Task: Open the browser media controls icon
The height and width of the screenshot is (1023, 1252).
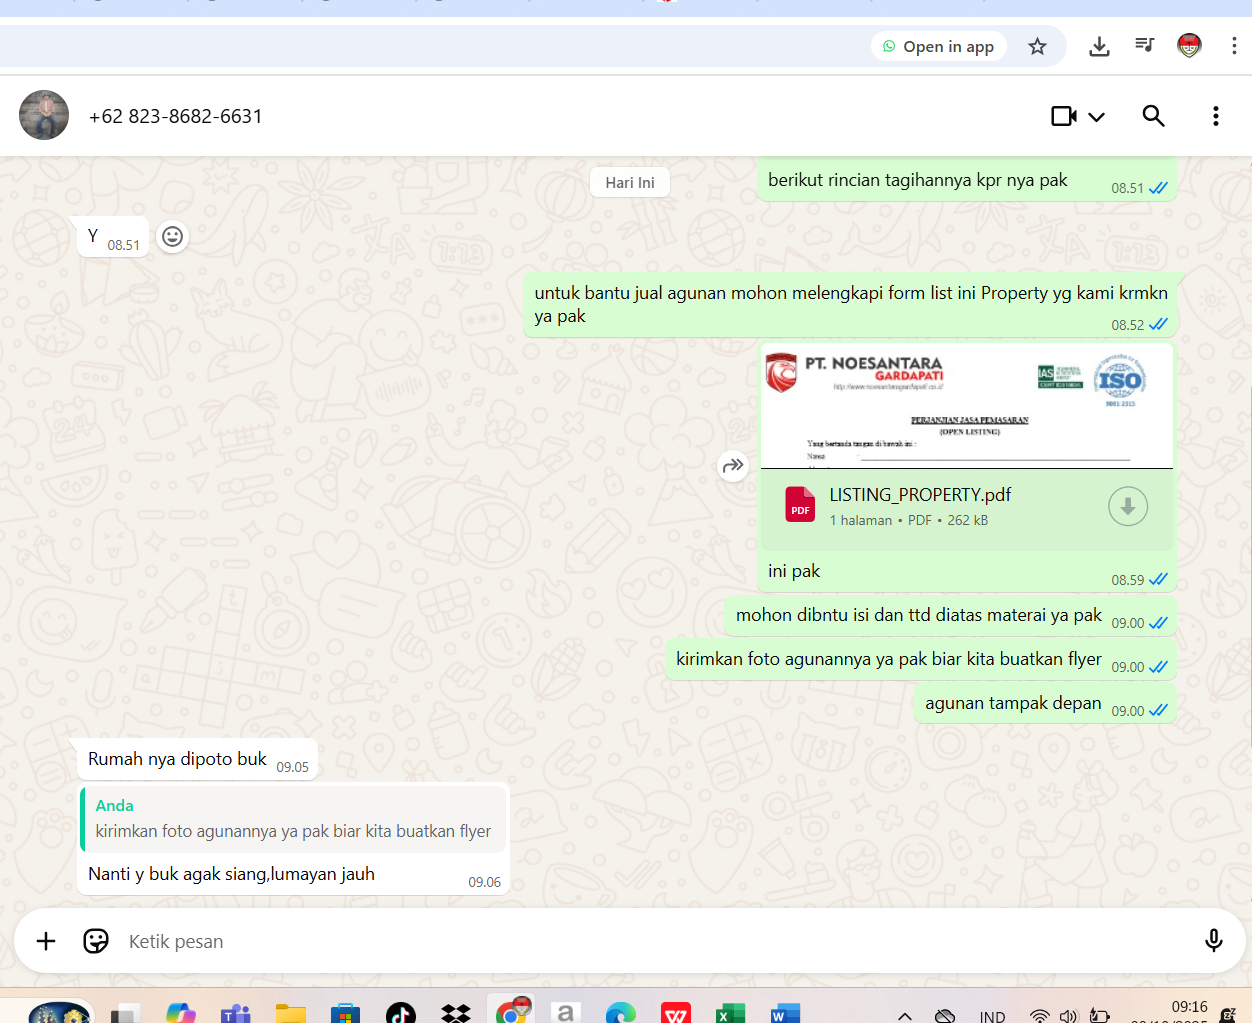Action: [1145, 46]
